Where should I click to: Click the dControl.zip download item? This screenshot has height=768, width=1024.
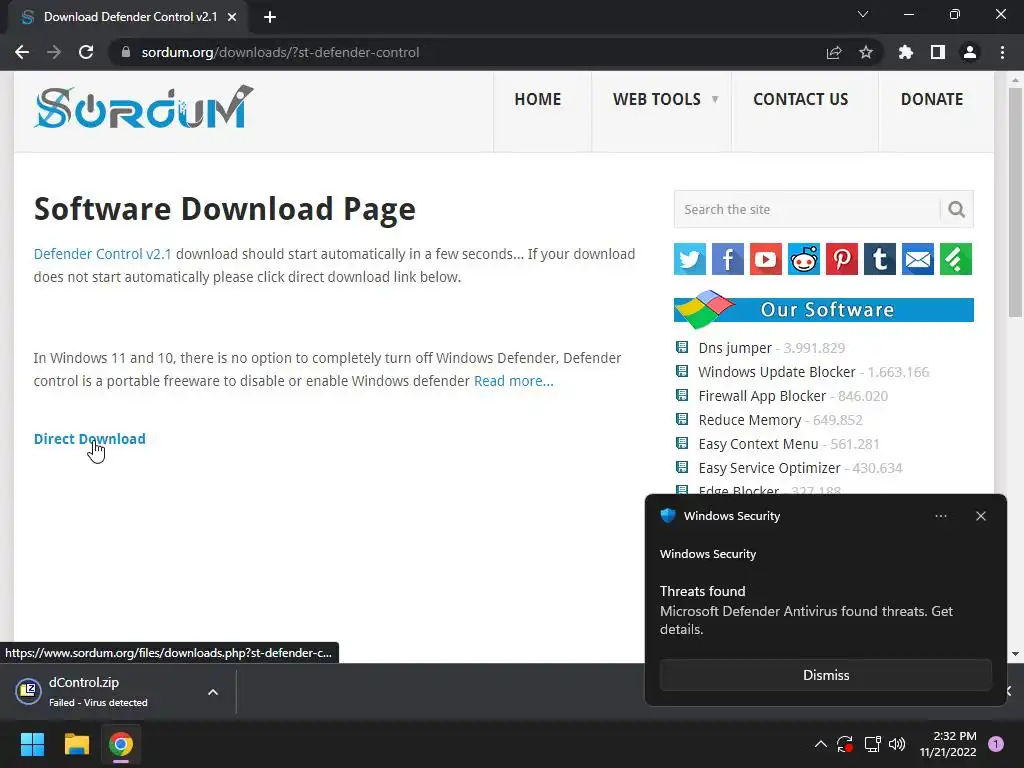(x=98, y=692)
